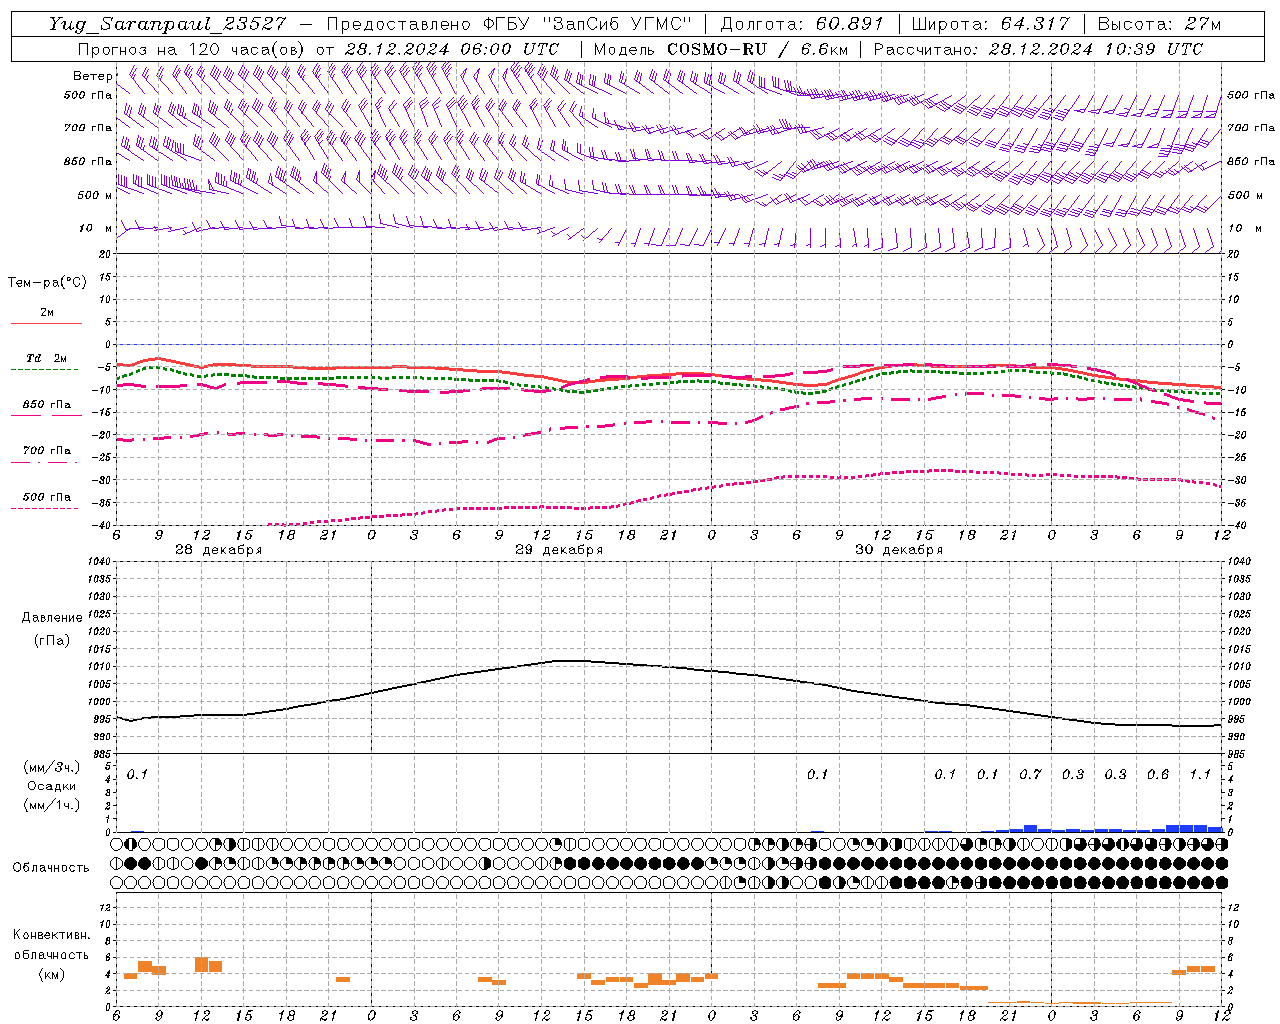The image size is (1280, 1024).
Task: Click the station title Yug_Saranpaul_23527
Action: [x=166, y=24]
